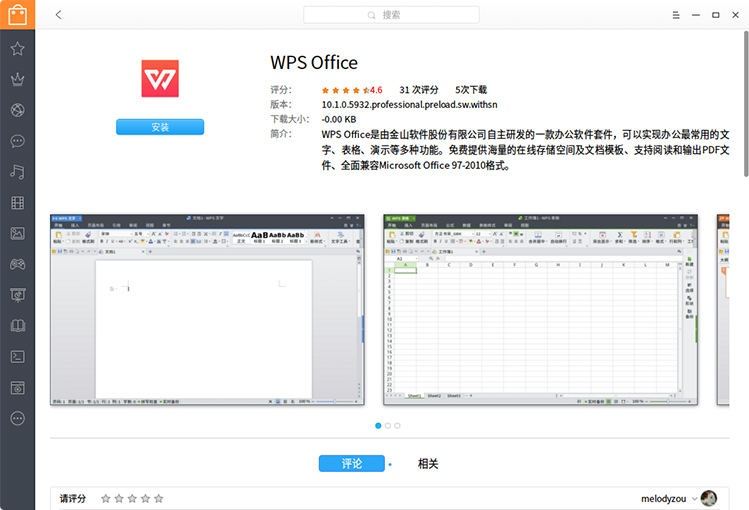Switch to the 评论 reviews tab

pyautogui.click(x=351, y=464)
